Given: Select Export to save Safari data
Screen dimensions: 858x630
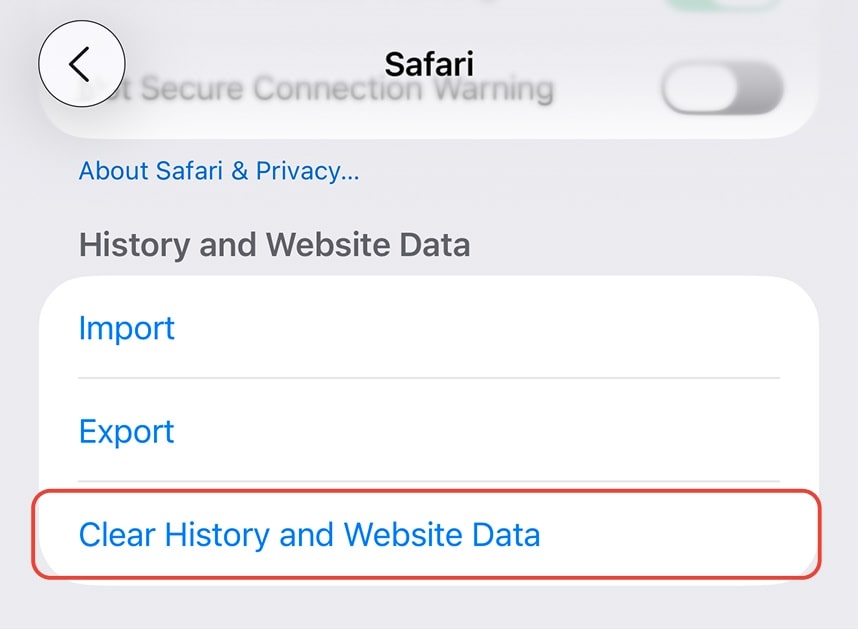Looking at the screenshot, I should (125, 431).
